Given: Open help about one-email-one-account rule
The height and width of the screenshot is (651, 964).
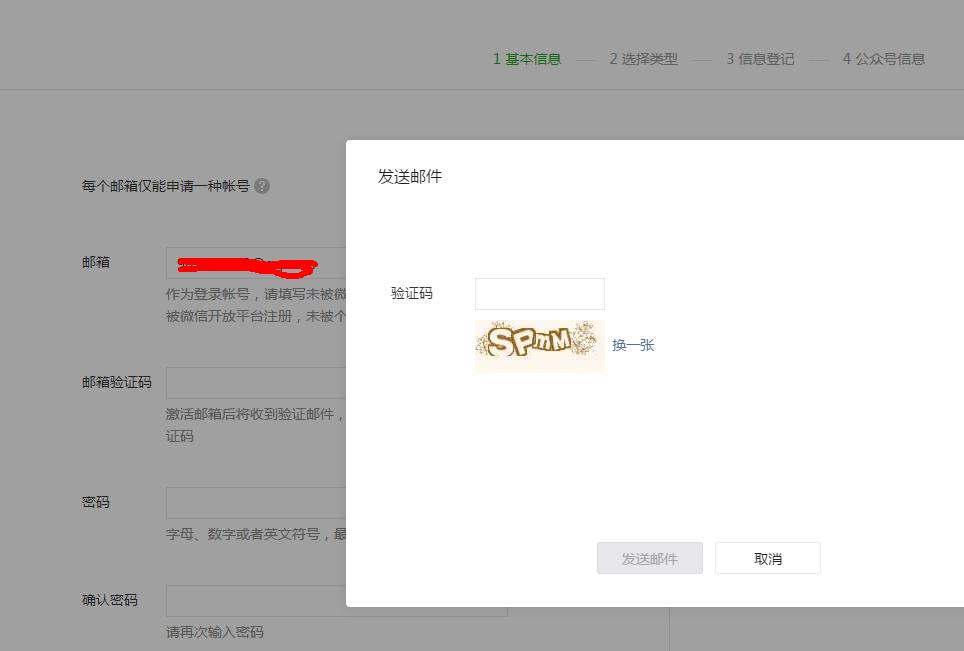Looking at the screenshot, I should pyautogui.click(x=261, y=186).
